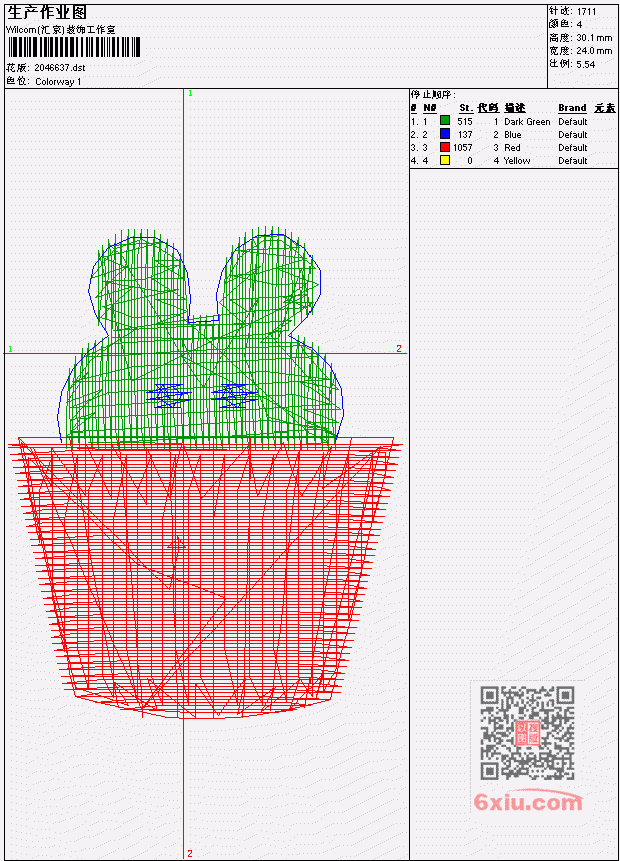The height and width of the screenshot is (861, 620).
Task: Click the Blue color swatch
Action: click(445, 134)
